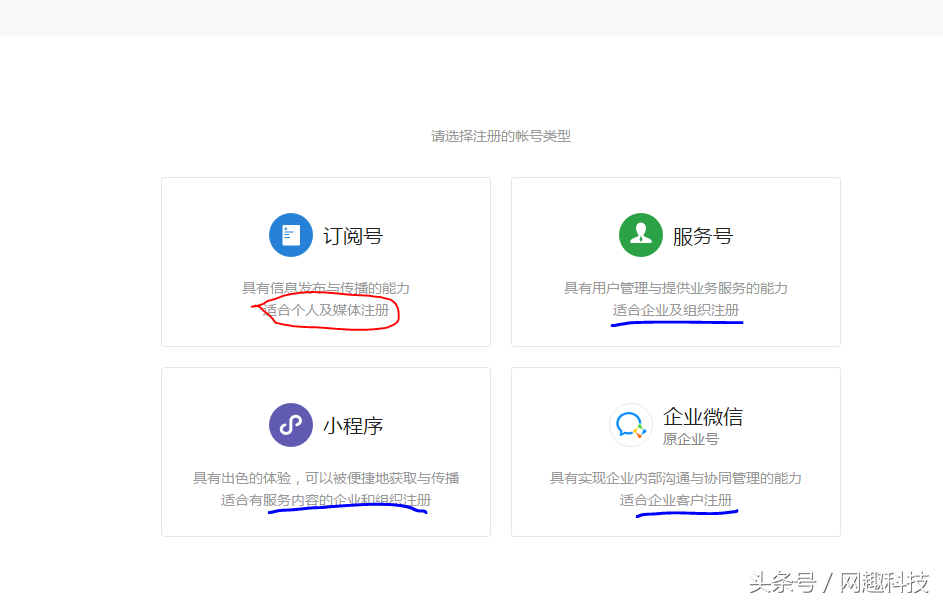
Task: Select the 小程序 account type title
Action: [x=353, y=426]
